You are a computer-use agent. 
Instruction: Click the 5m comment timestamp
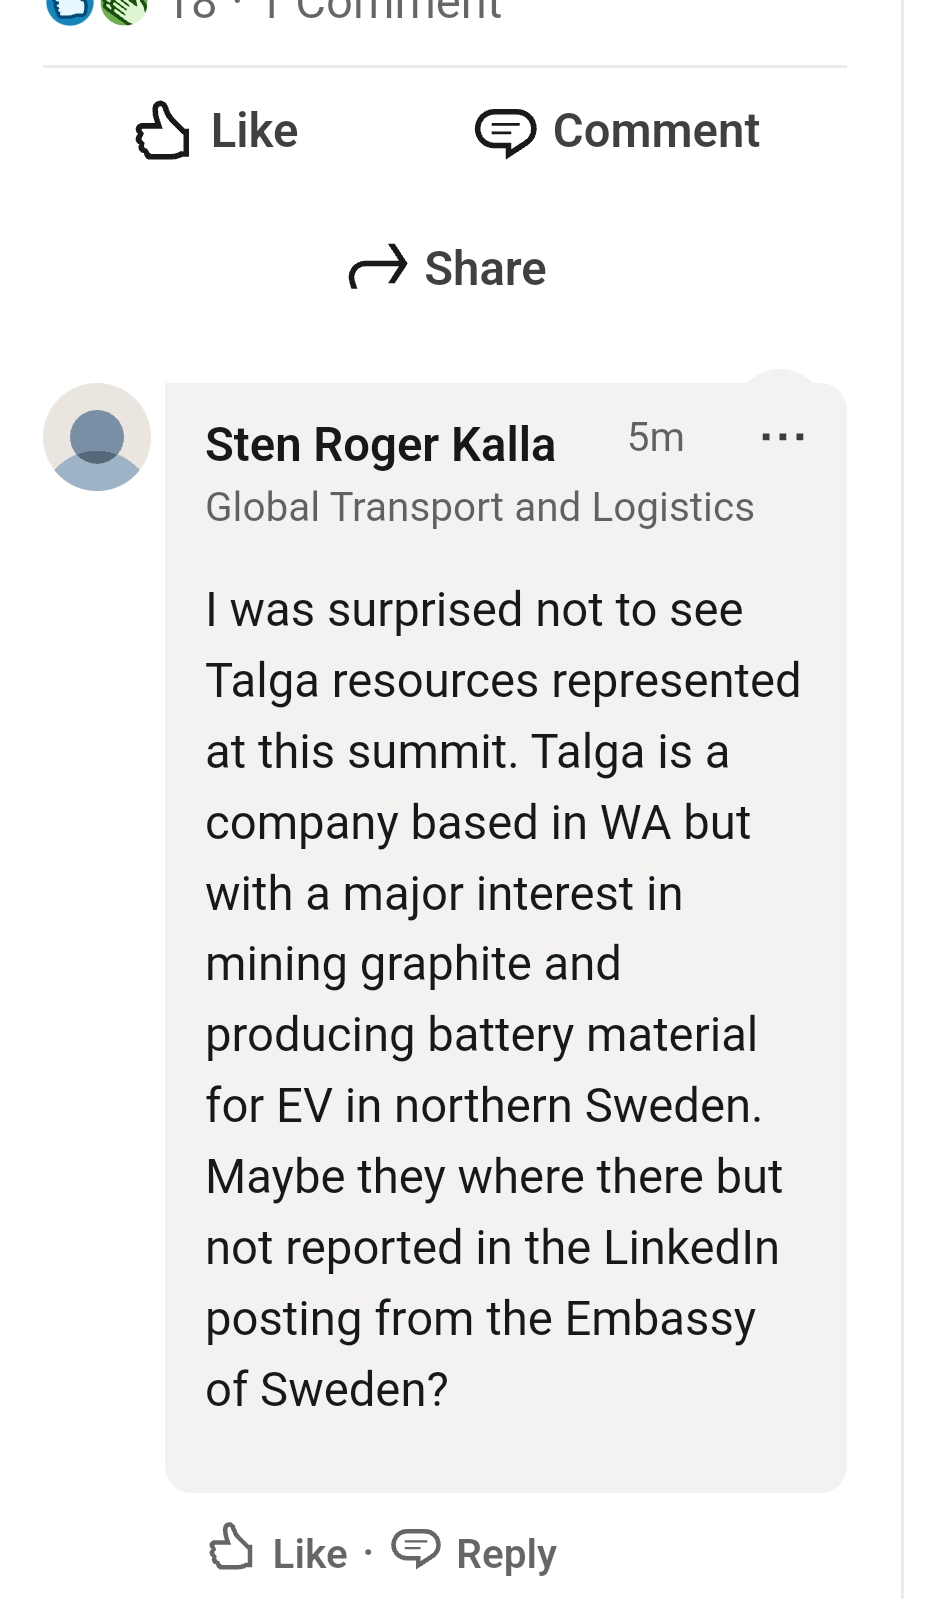[656, 437]
